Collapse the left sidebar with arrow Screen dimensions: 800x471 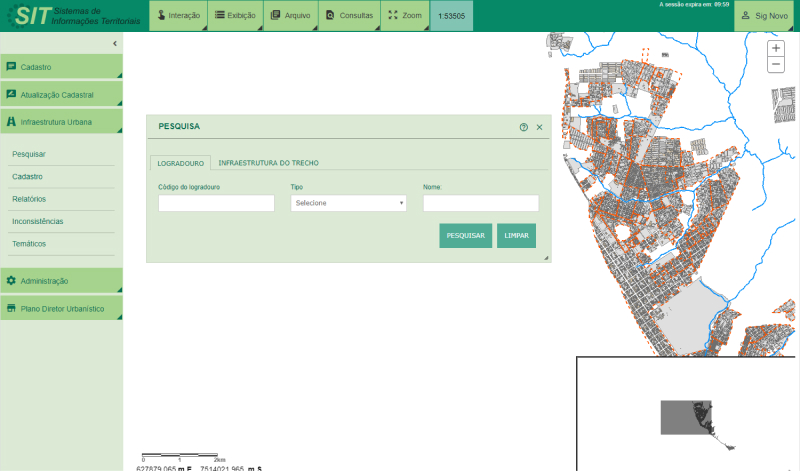click(x=114, y=43)
